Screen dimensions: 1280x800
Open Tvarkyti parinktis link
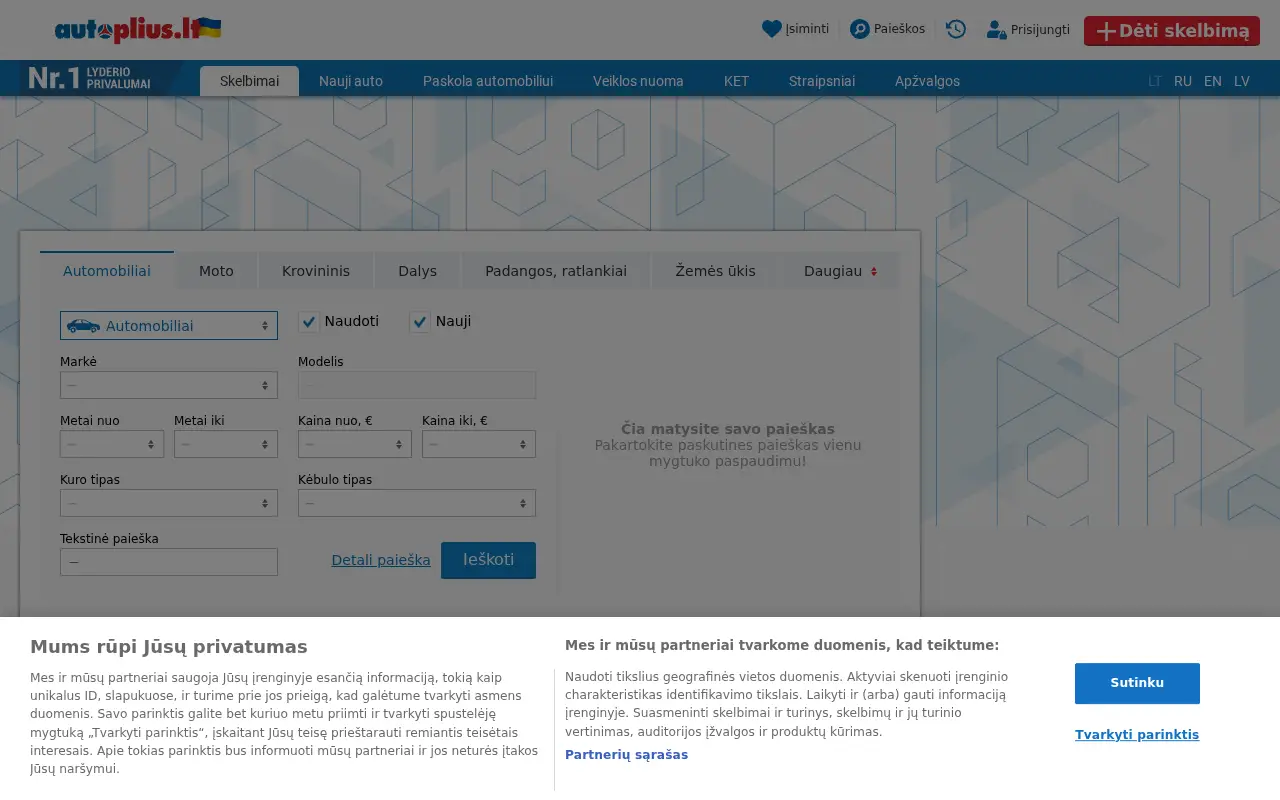tap(1137, 735)
